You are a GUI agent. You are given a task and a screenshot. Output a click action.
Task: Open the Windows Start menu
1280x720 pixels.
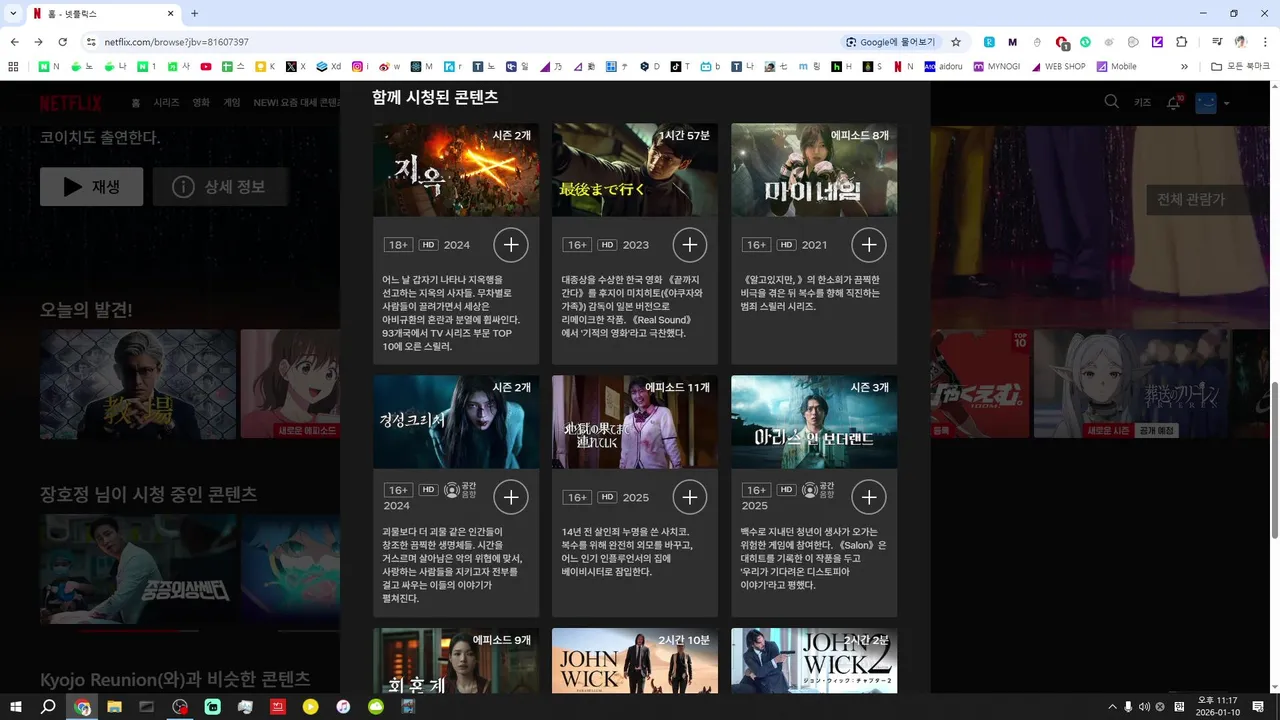click(15, 707)
